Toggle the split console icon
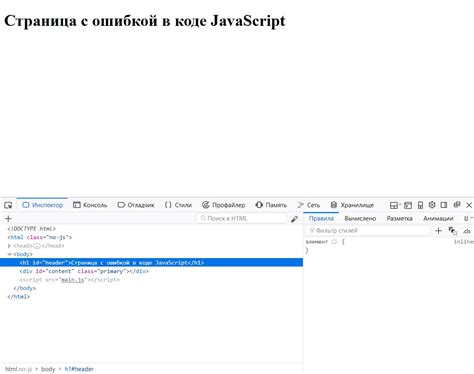Screen dimensions: 474x374 click(x=408, y=205)
